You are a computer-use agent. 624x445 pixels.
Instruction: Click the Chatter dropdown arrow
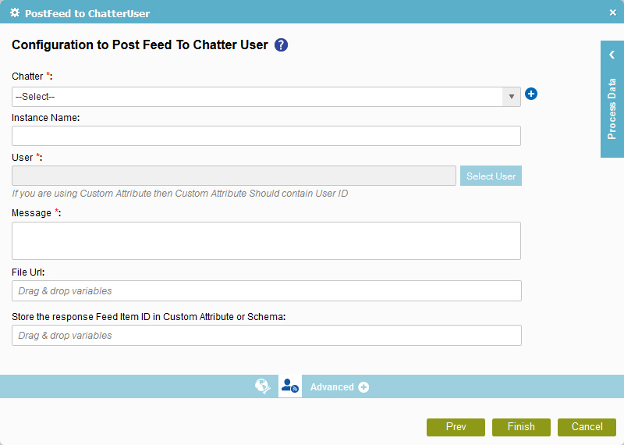pos(511,97)
